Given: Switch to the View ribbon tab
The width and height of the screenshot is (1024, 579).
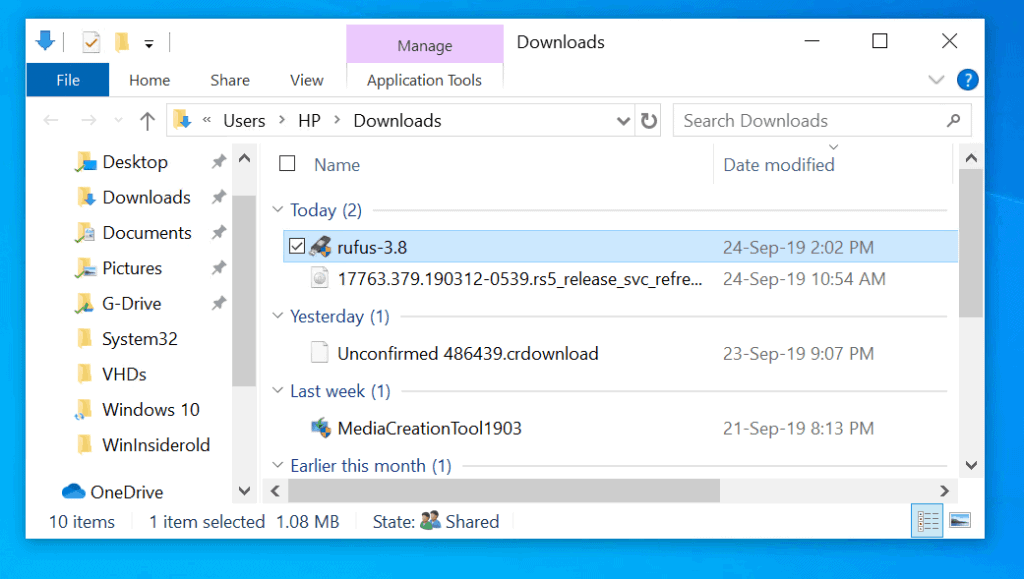Looking at the screenshot, I should tap(306, 80).
